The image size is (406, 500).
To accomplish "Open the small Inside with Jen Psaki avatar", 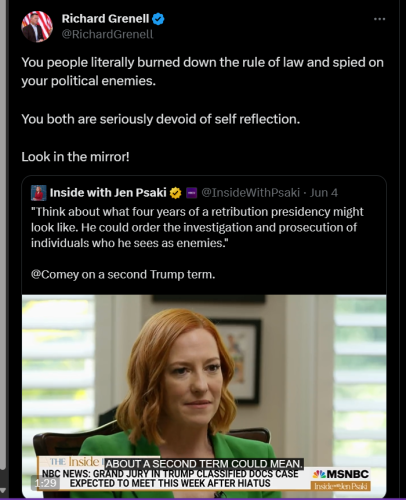I will [38, 193].
